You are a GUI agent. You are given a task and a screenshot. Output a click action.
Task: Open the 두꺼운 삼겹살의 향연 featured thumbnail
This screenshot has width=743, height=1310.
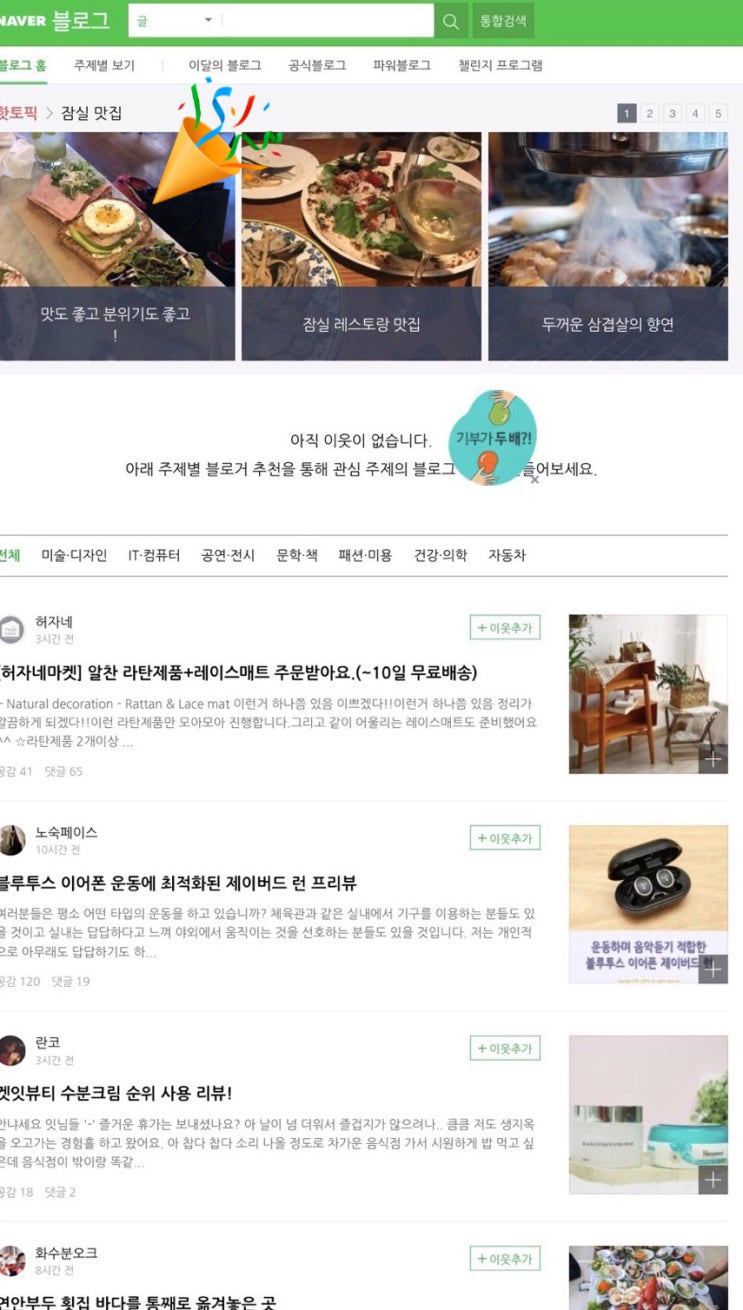(x=608, y=246)
